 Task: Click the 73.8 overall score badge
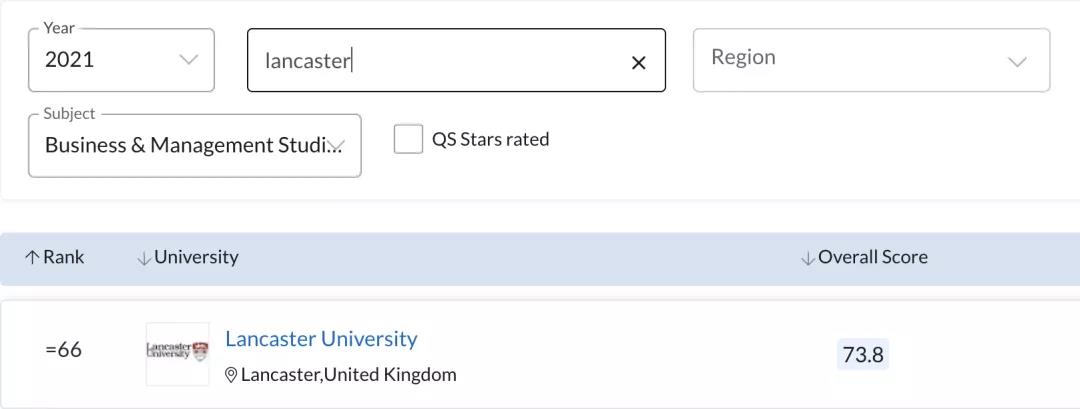point(863,355)
